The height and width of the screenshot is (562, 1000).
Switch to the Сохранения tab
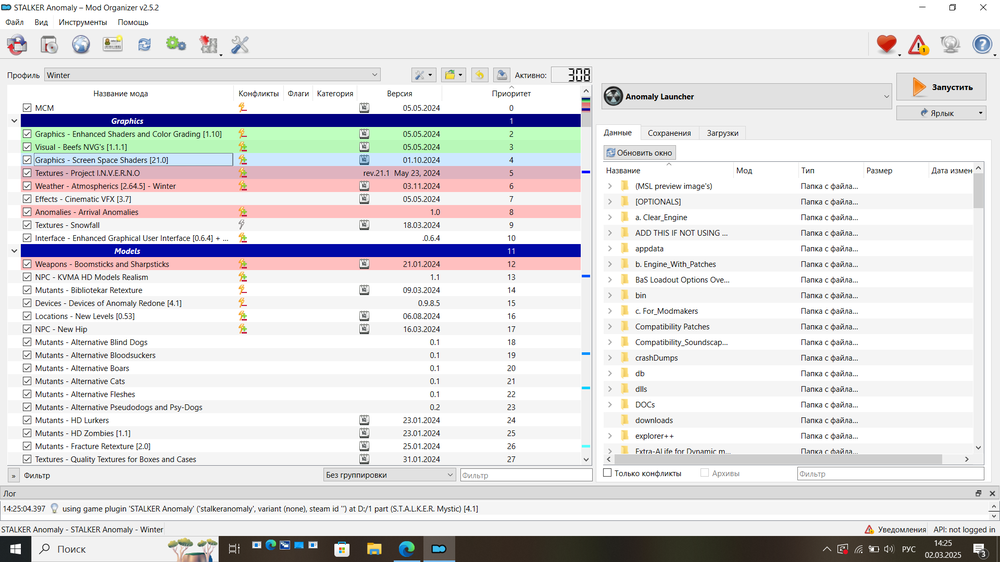[x=669, y=133]
